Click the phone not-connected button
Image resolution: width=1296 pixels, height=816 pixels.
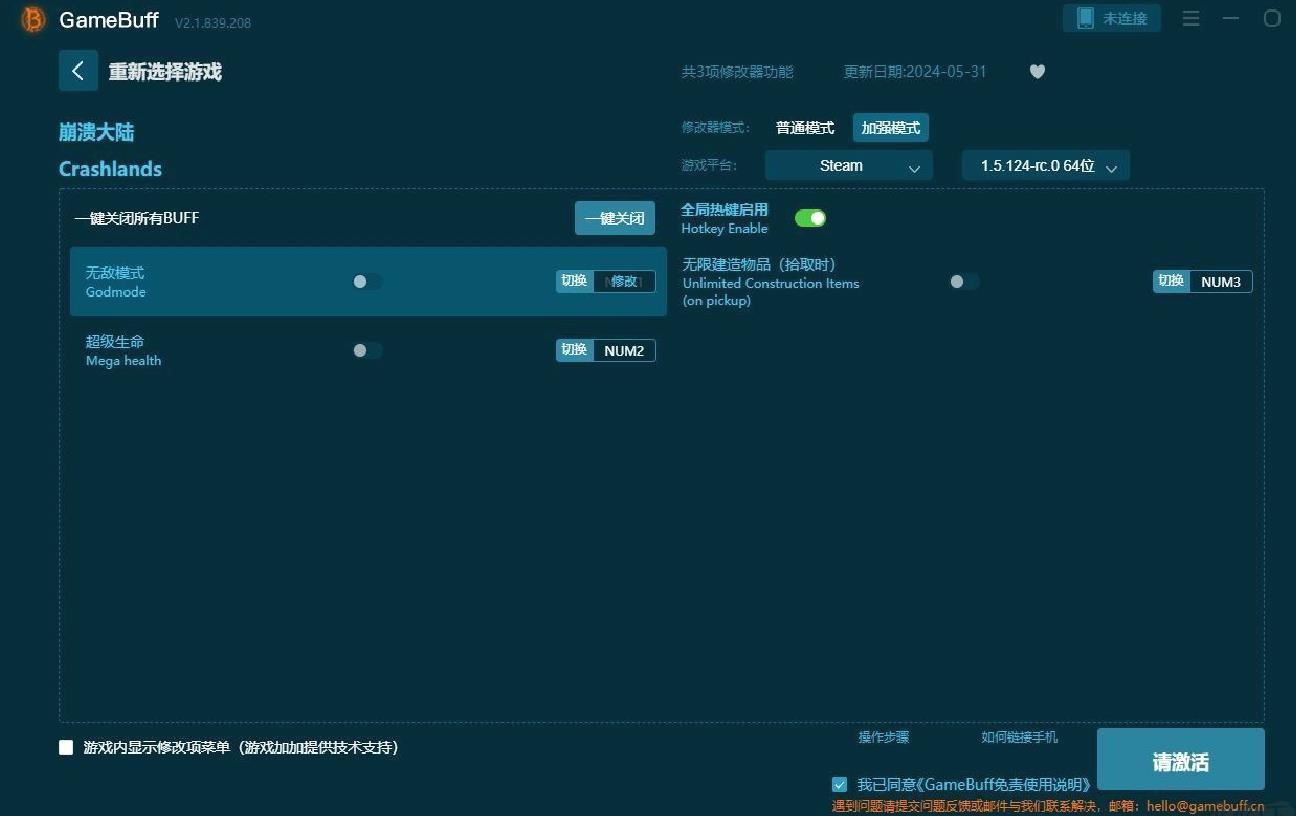1112,18
